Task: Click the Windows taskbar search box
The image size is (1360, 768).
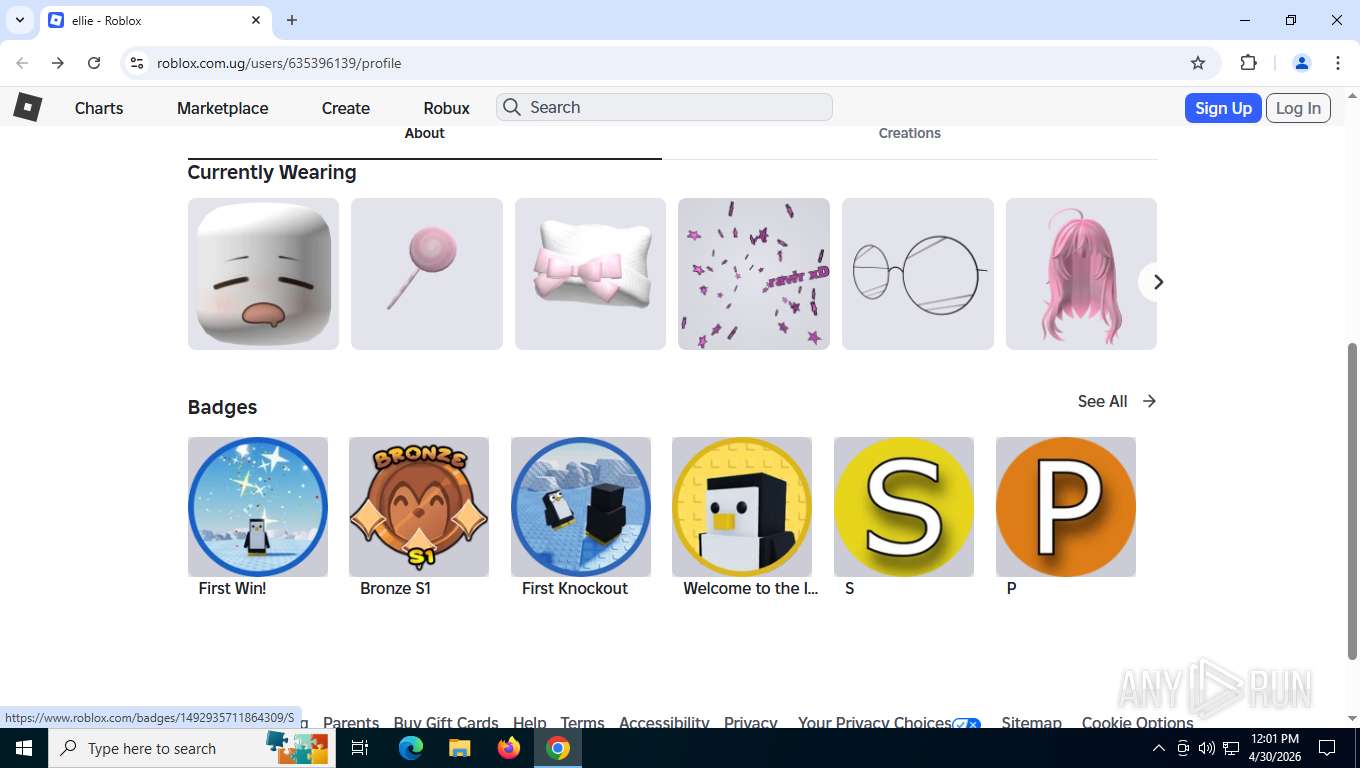Action: pos(191,748)
